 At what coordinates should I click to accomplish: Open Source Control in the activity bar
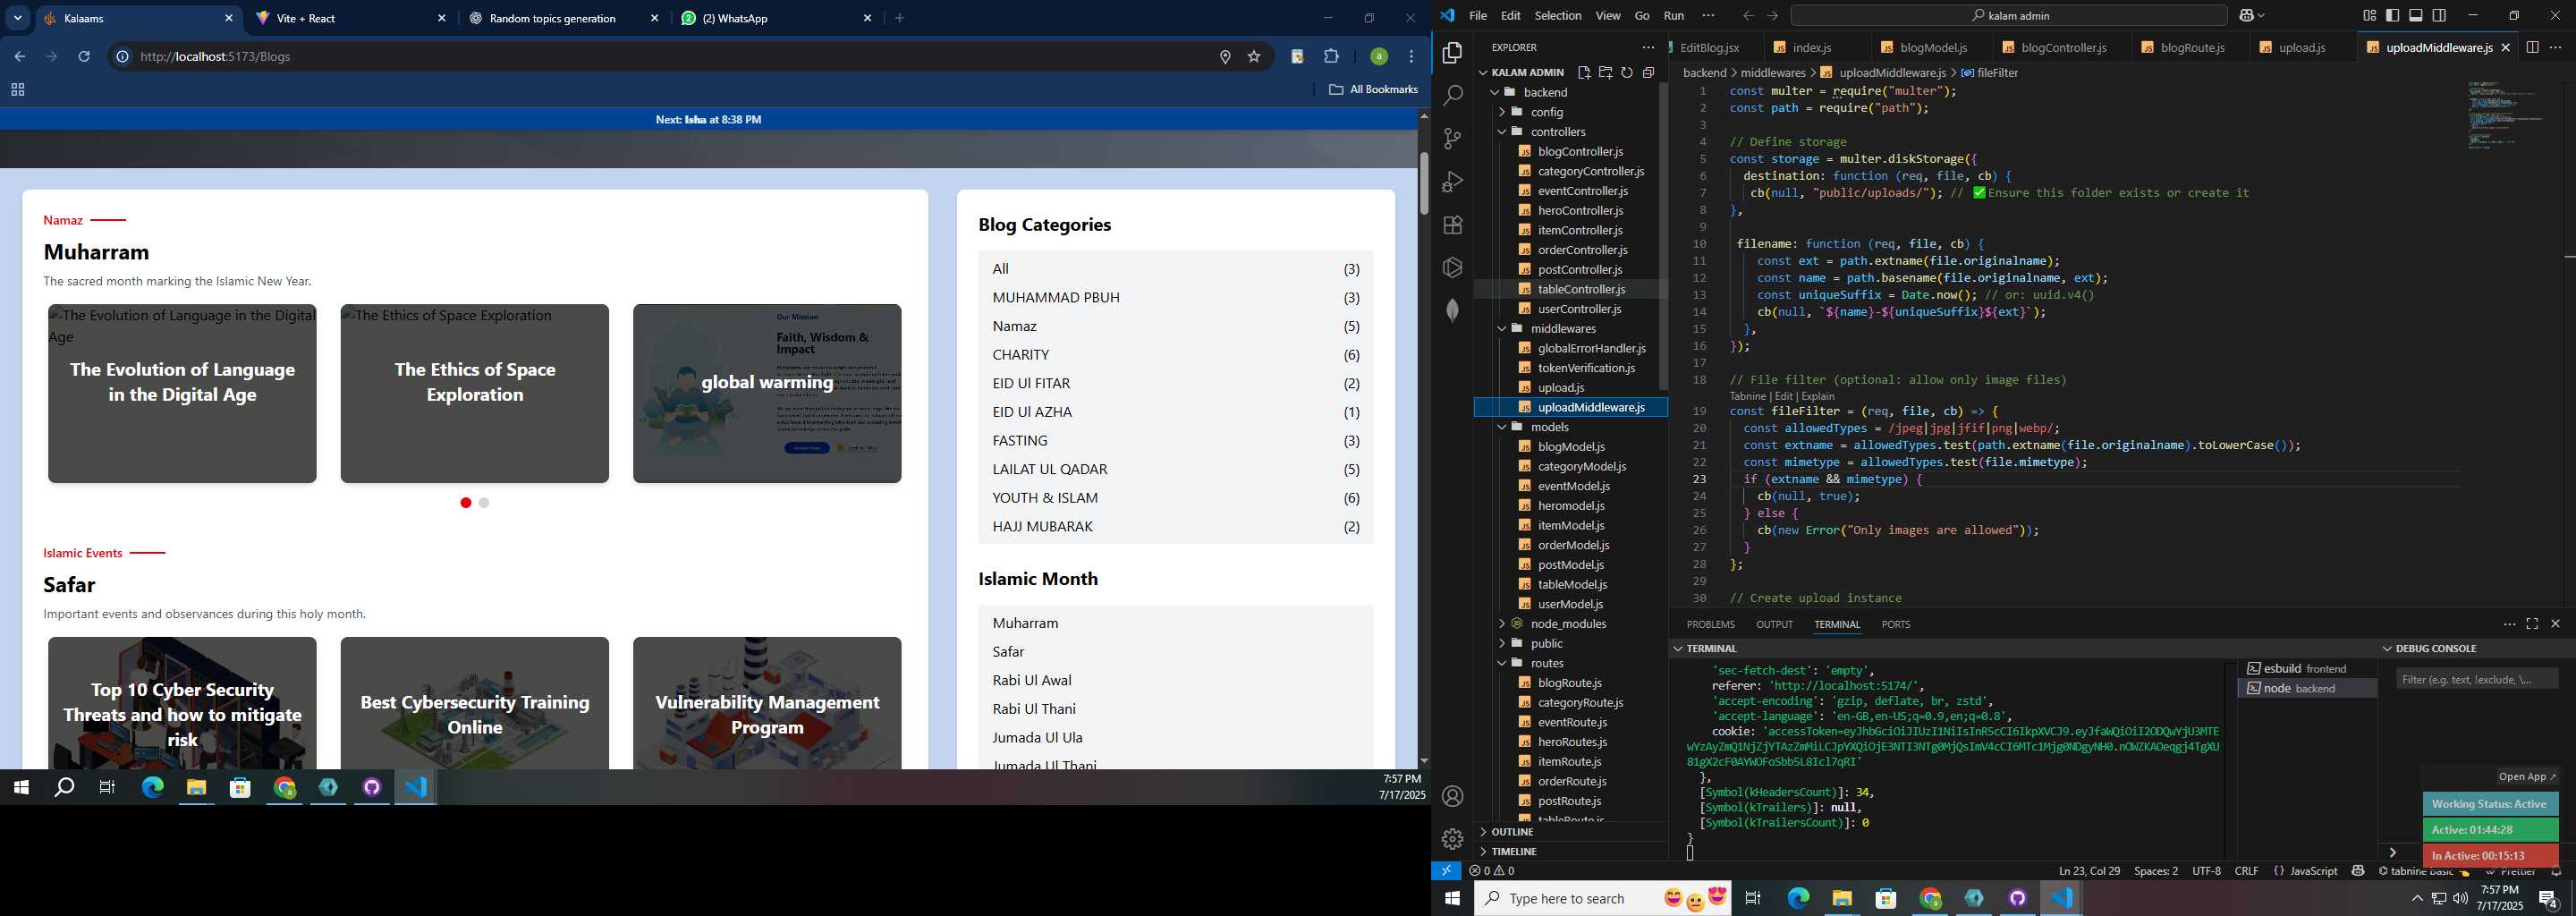click(x=1452, y=138)
